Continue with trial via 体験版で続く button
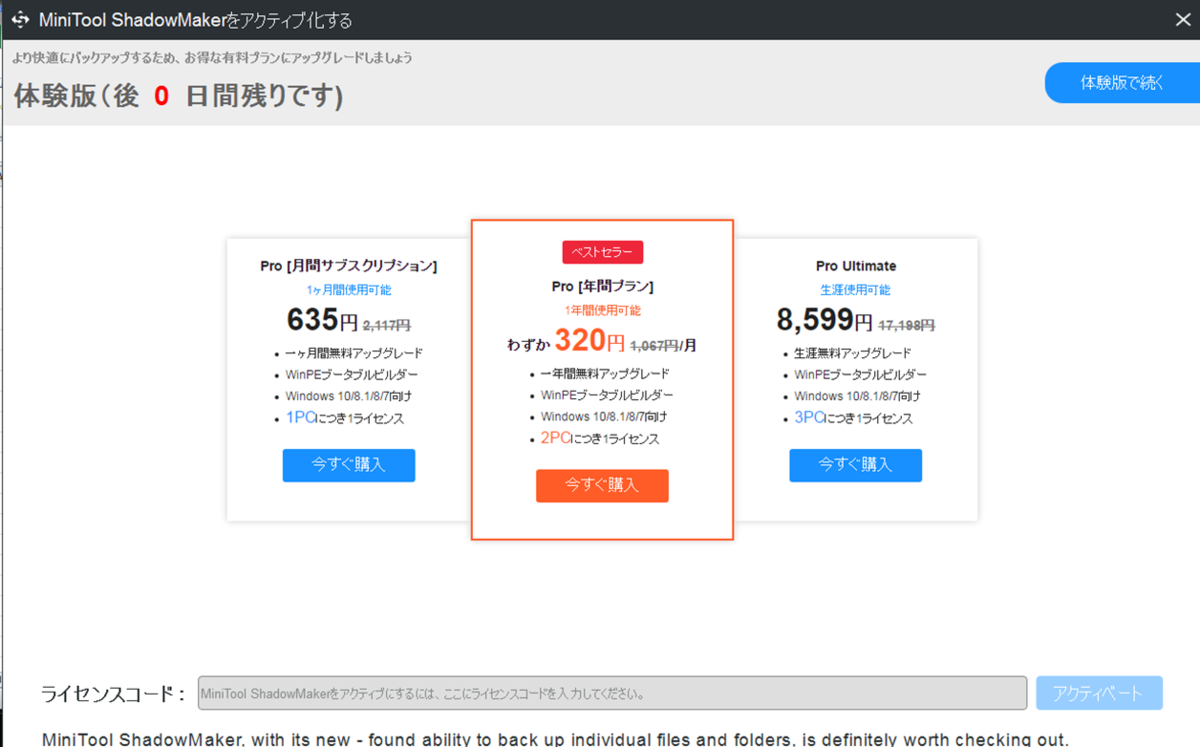Image resolution: width=1200 pixels, height=747 pixels. 1122,83
